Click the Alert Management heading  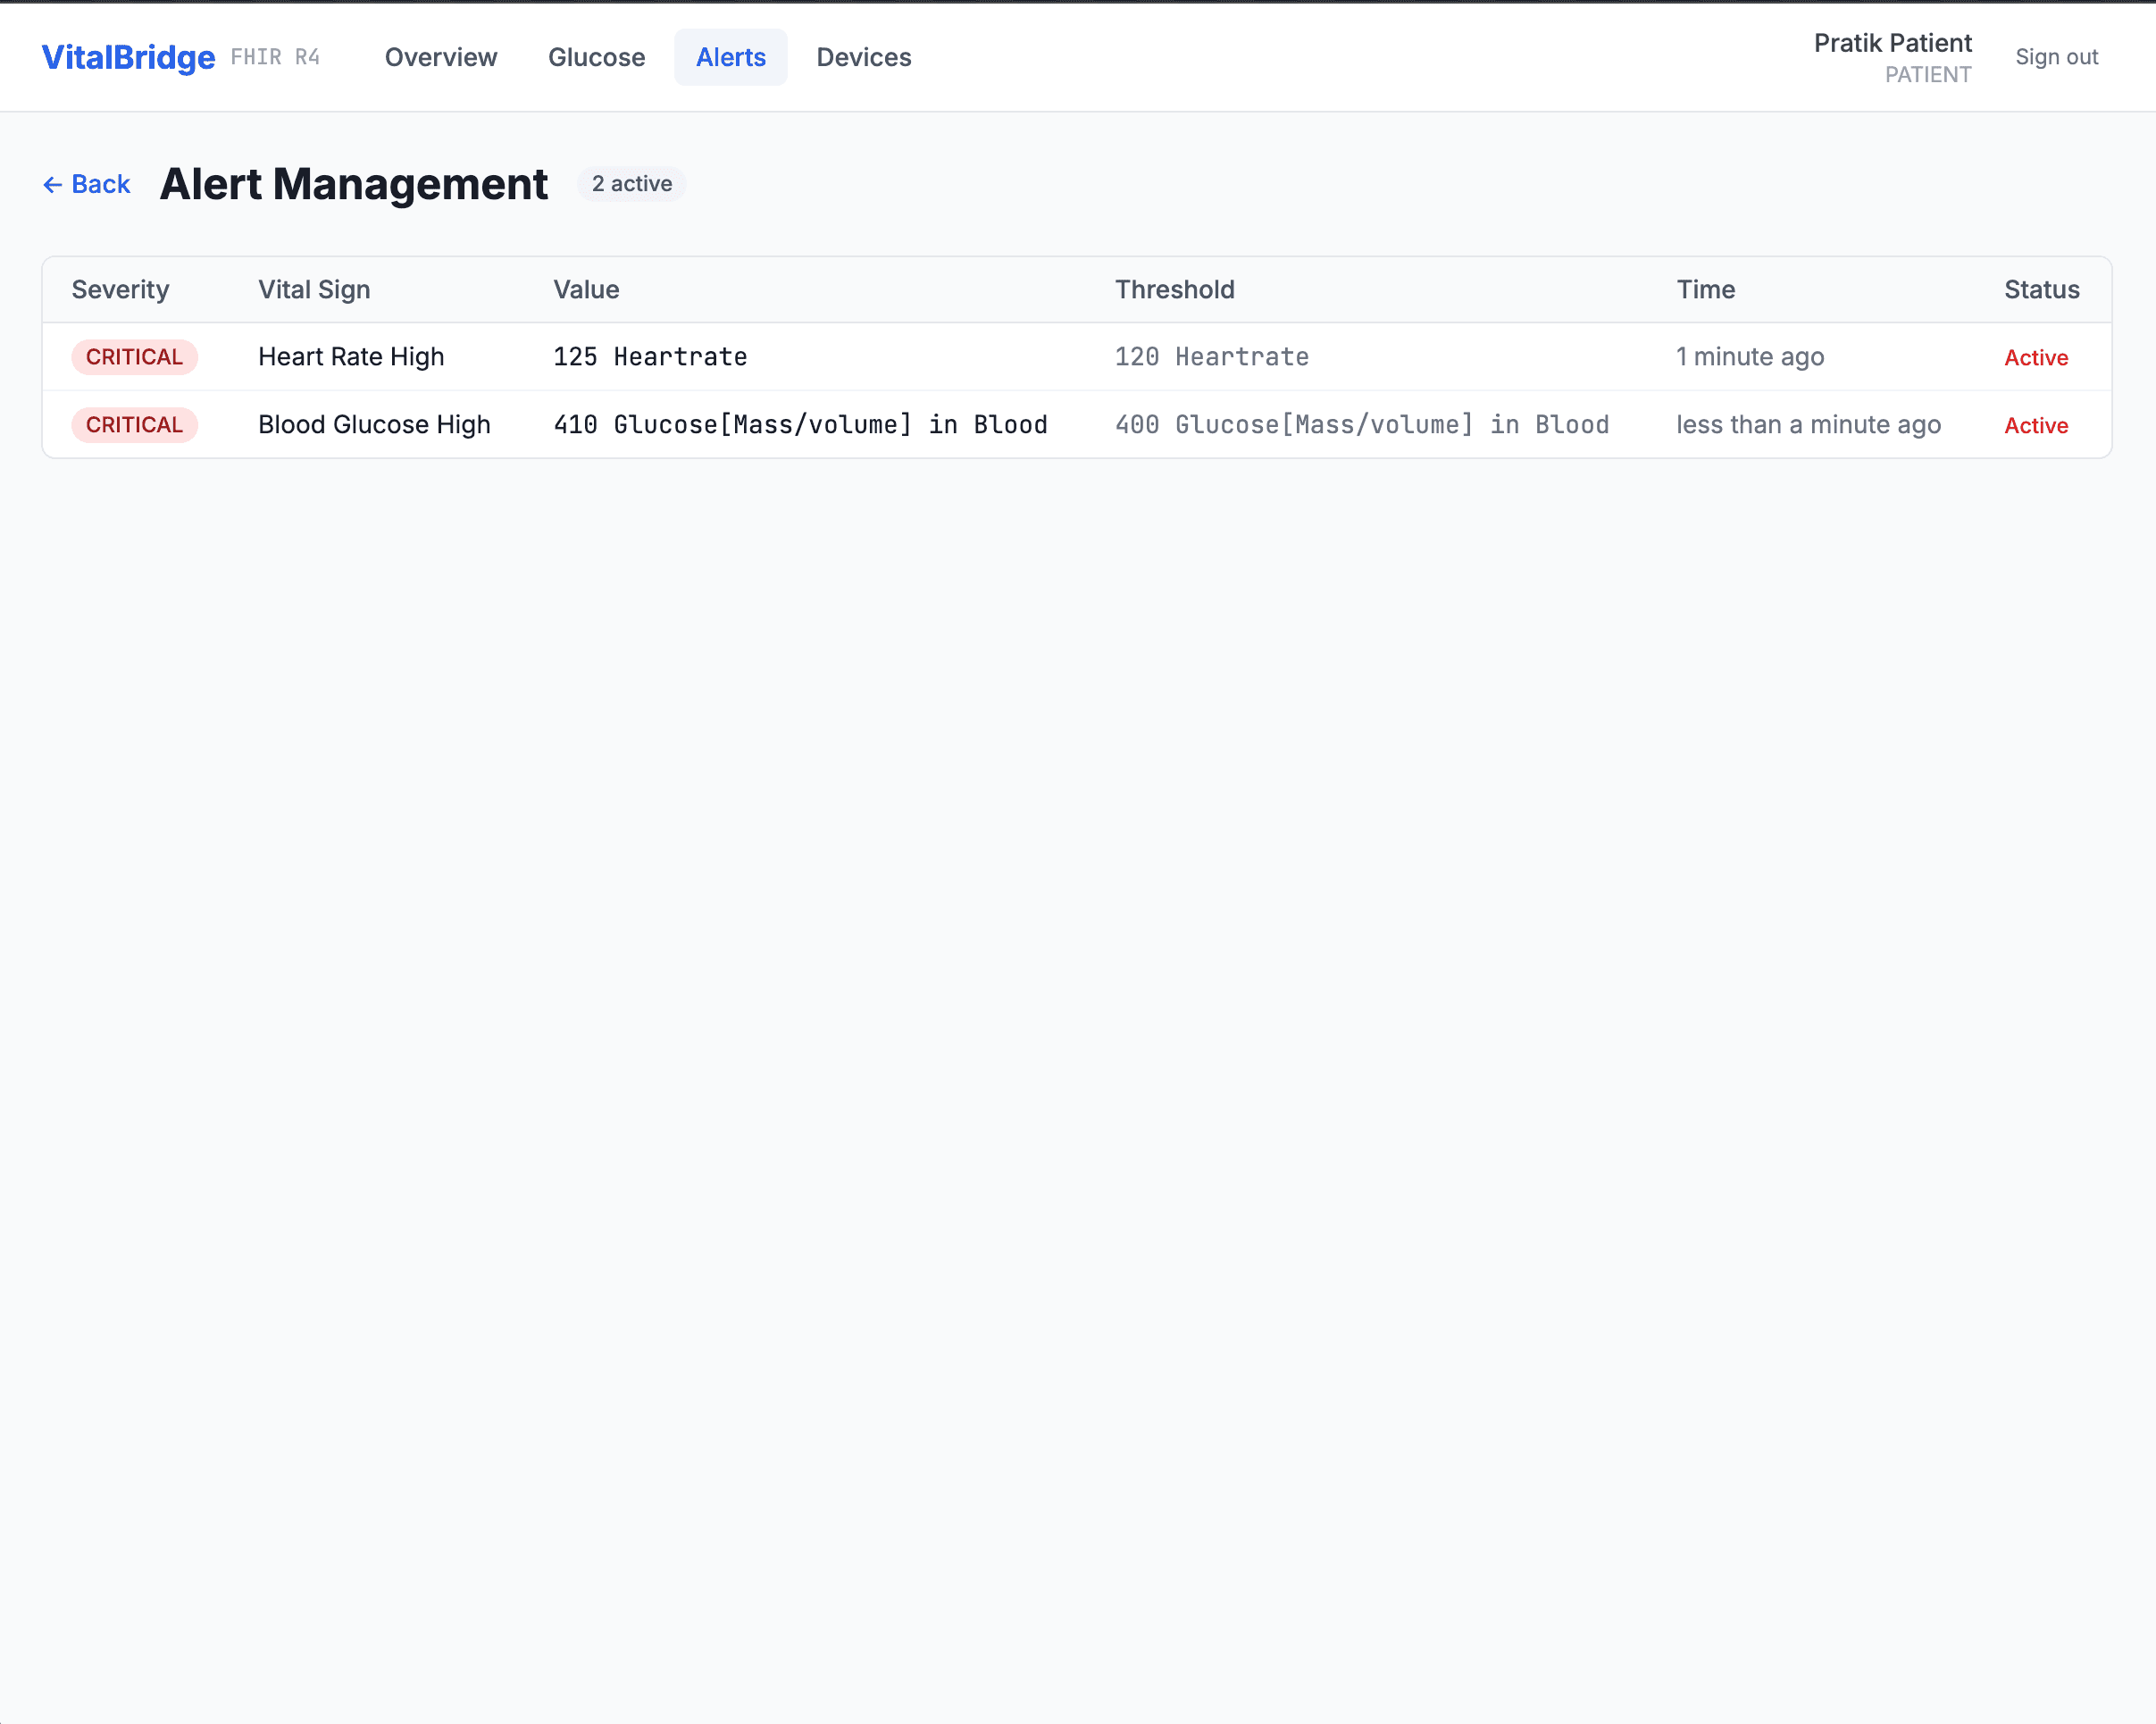click(354, 184)
